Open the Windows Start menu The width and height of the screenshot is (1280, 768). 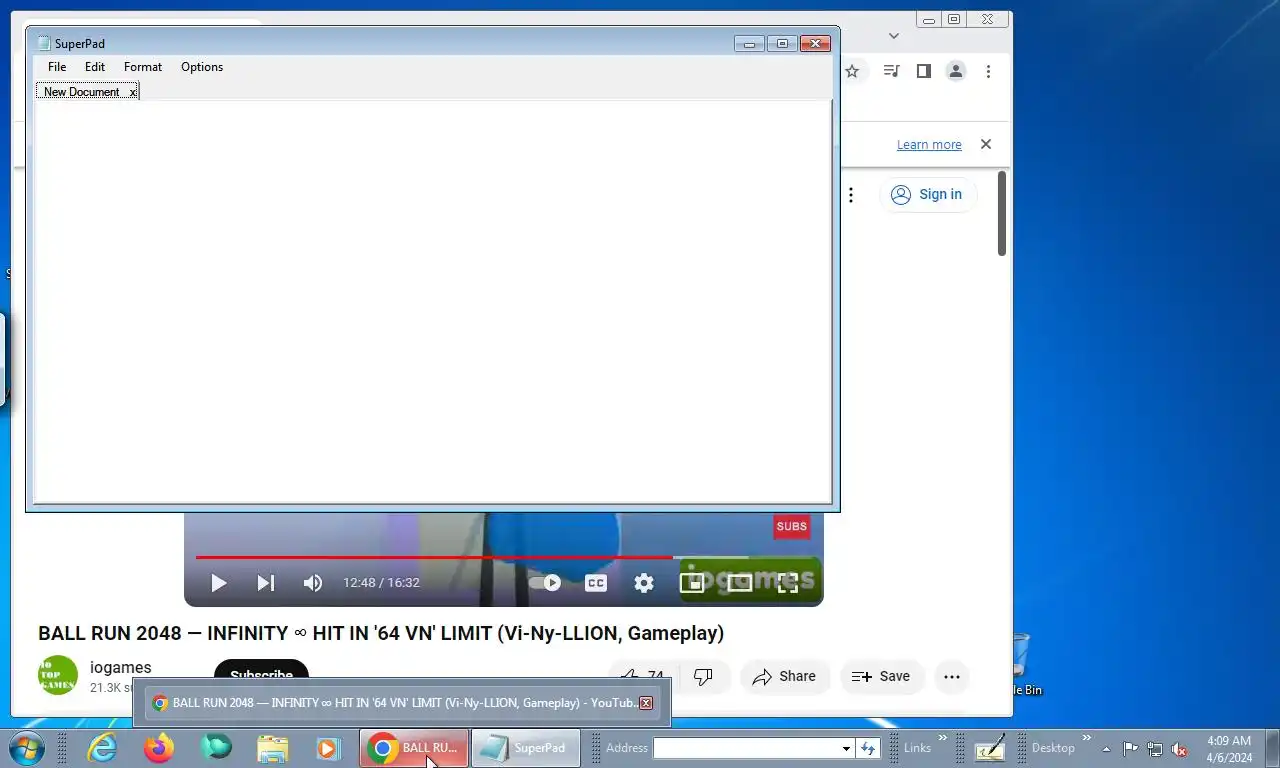pos(26,748)
